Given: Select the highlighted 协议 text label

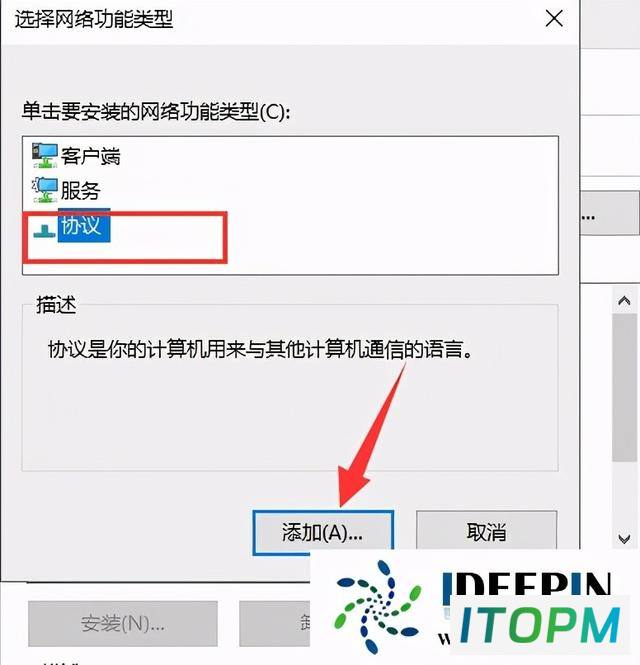Looking at the screenshot, I should pyautogui.click(x=84, y=225).
